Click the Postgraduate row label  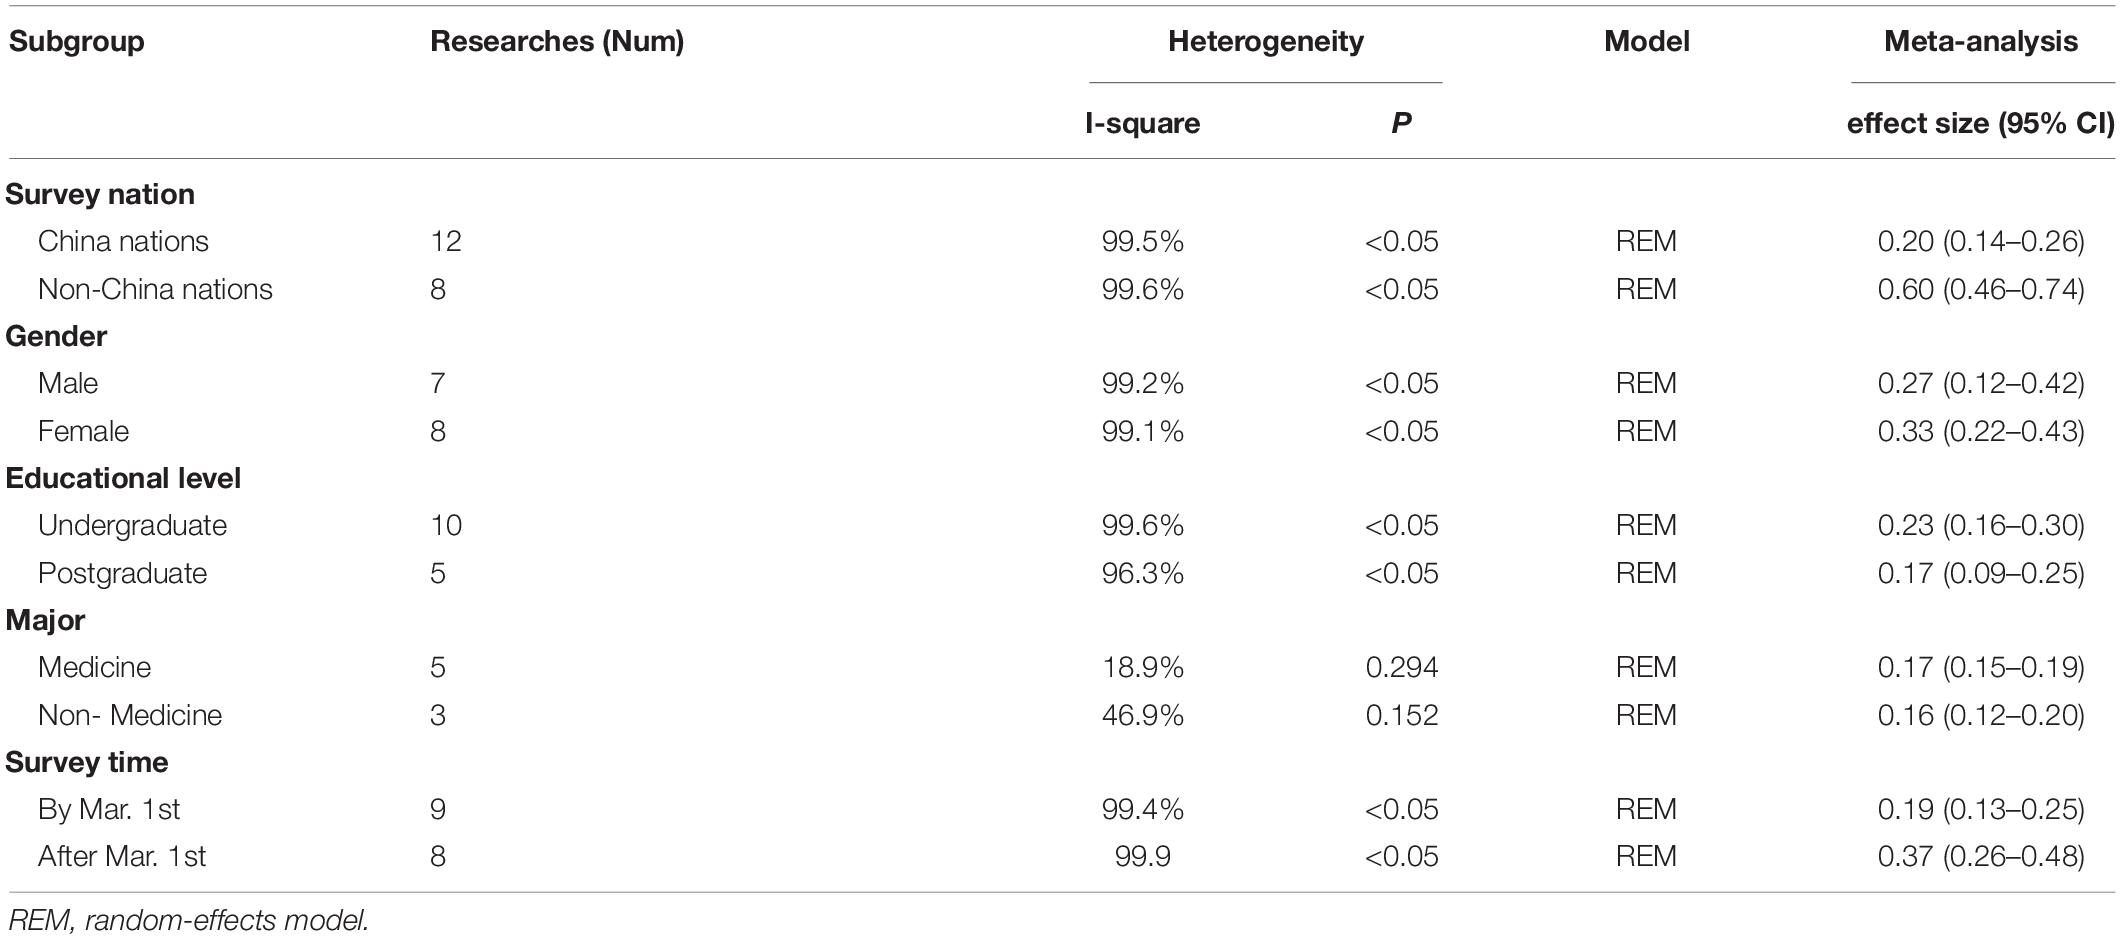click(x=122, y=574)
